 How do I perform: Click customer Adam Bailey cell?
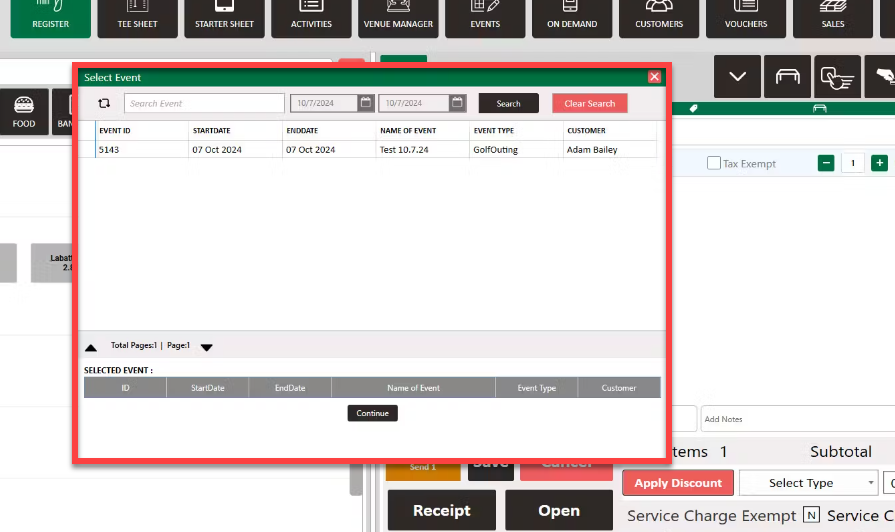coord(610,150)
